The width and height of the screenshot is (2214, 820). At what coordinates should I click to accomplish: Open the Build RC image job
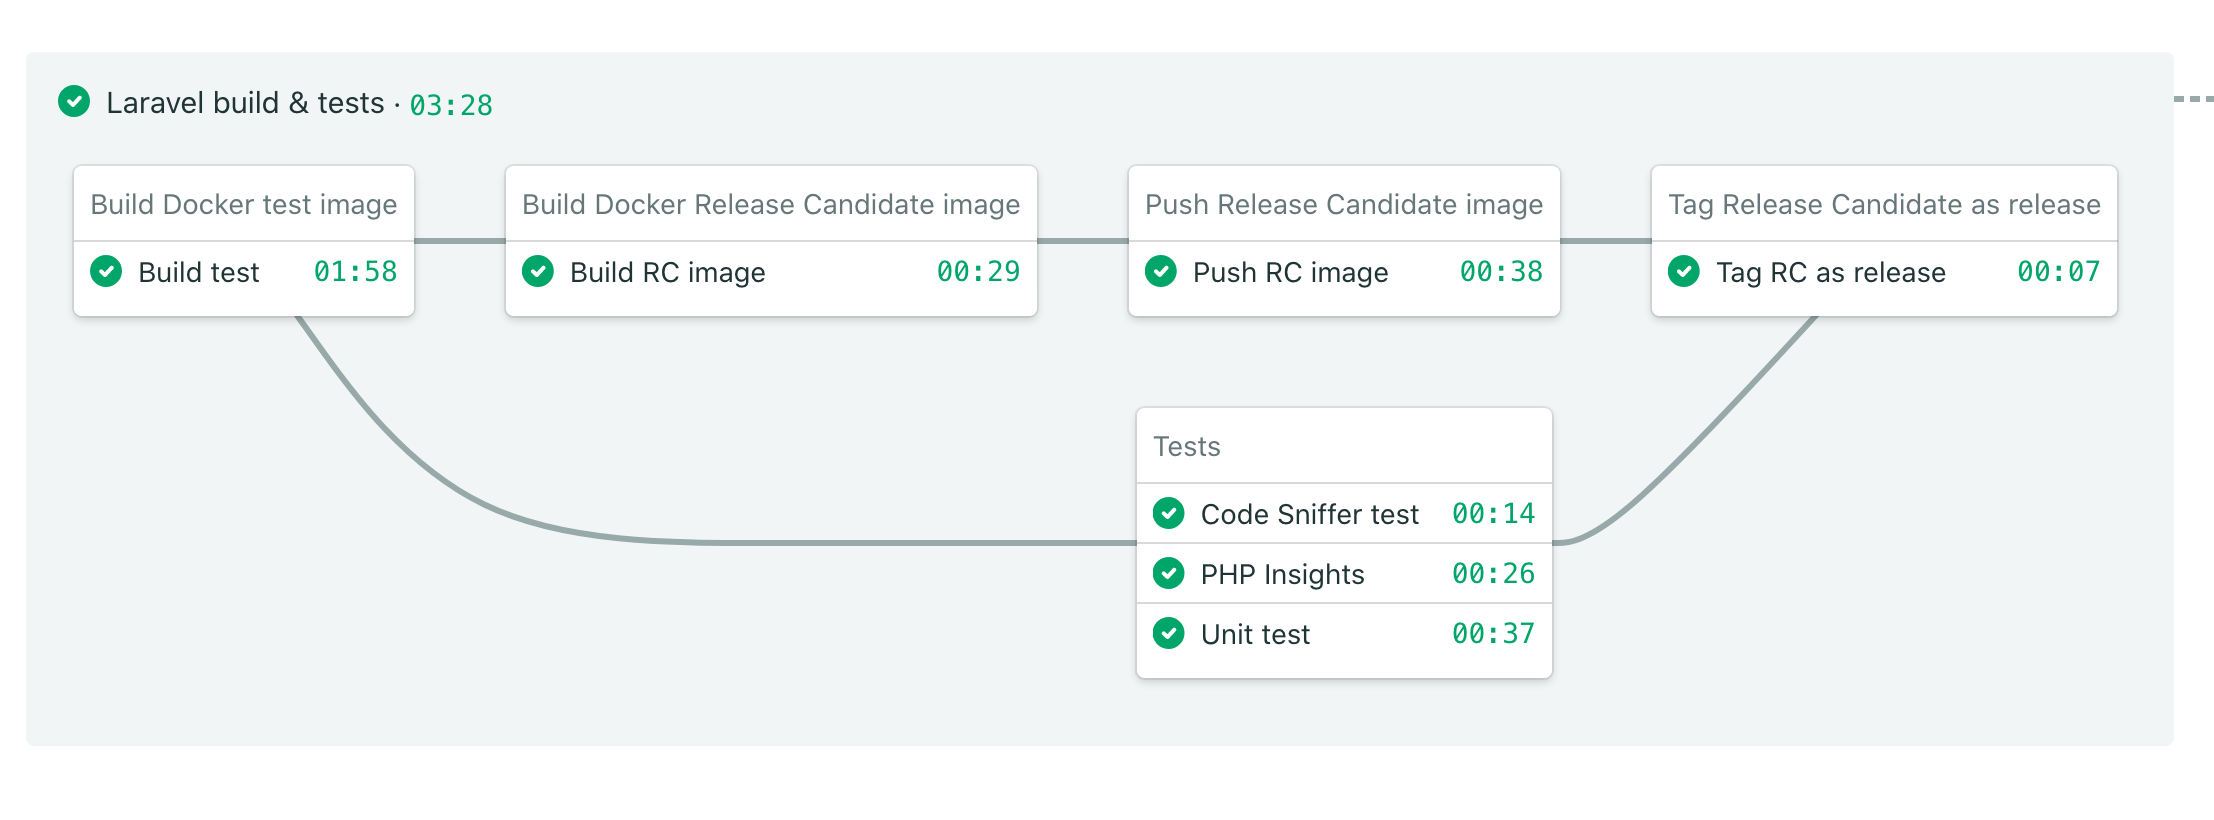(667, 273)
